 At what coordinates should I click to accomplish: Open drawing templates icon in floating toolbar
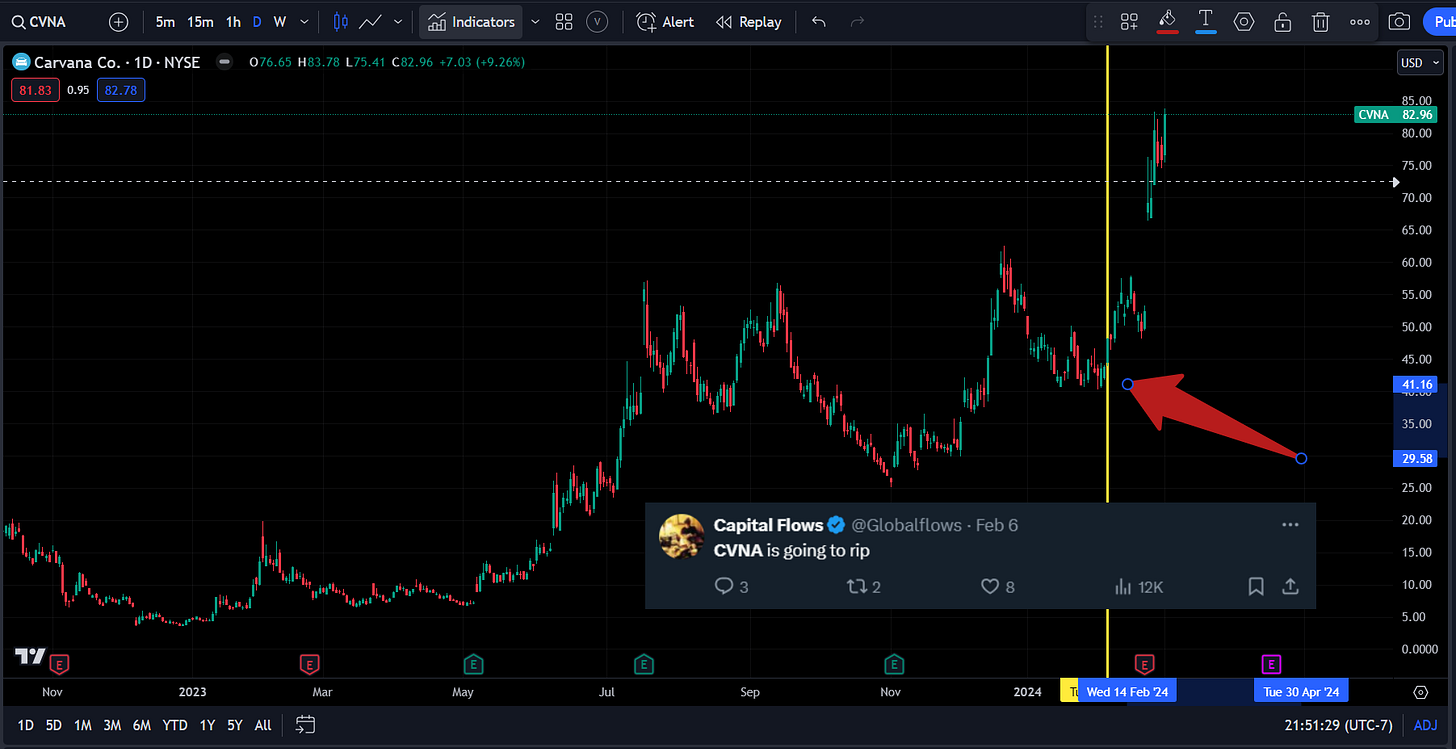(1129, 22)
